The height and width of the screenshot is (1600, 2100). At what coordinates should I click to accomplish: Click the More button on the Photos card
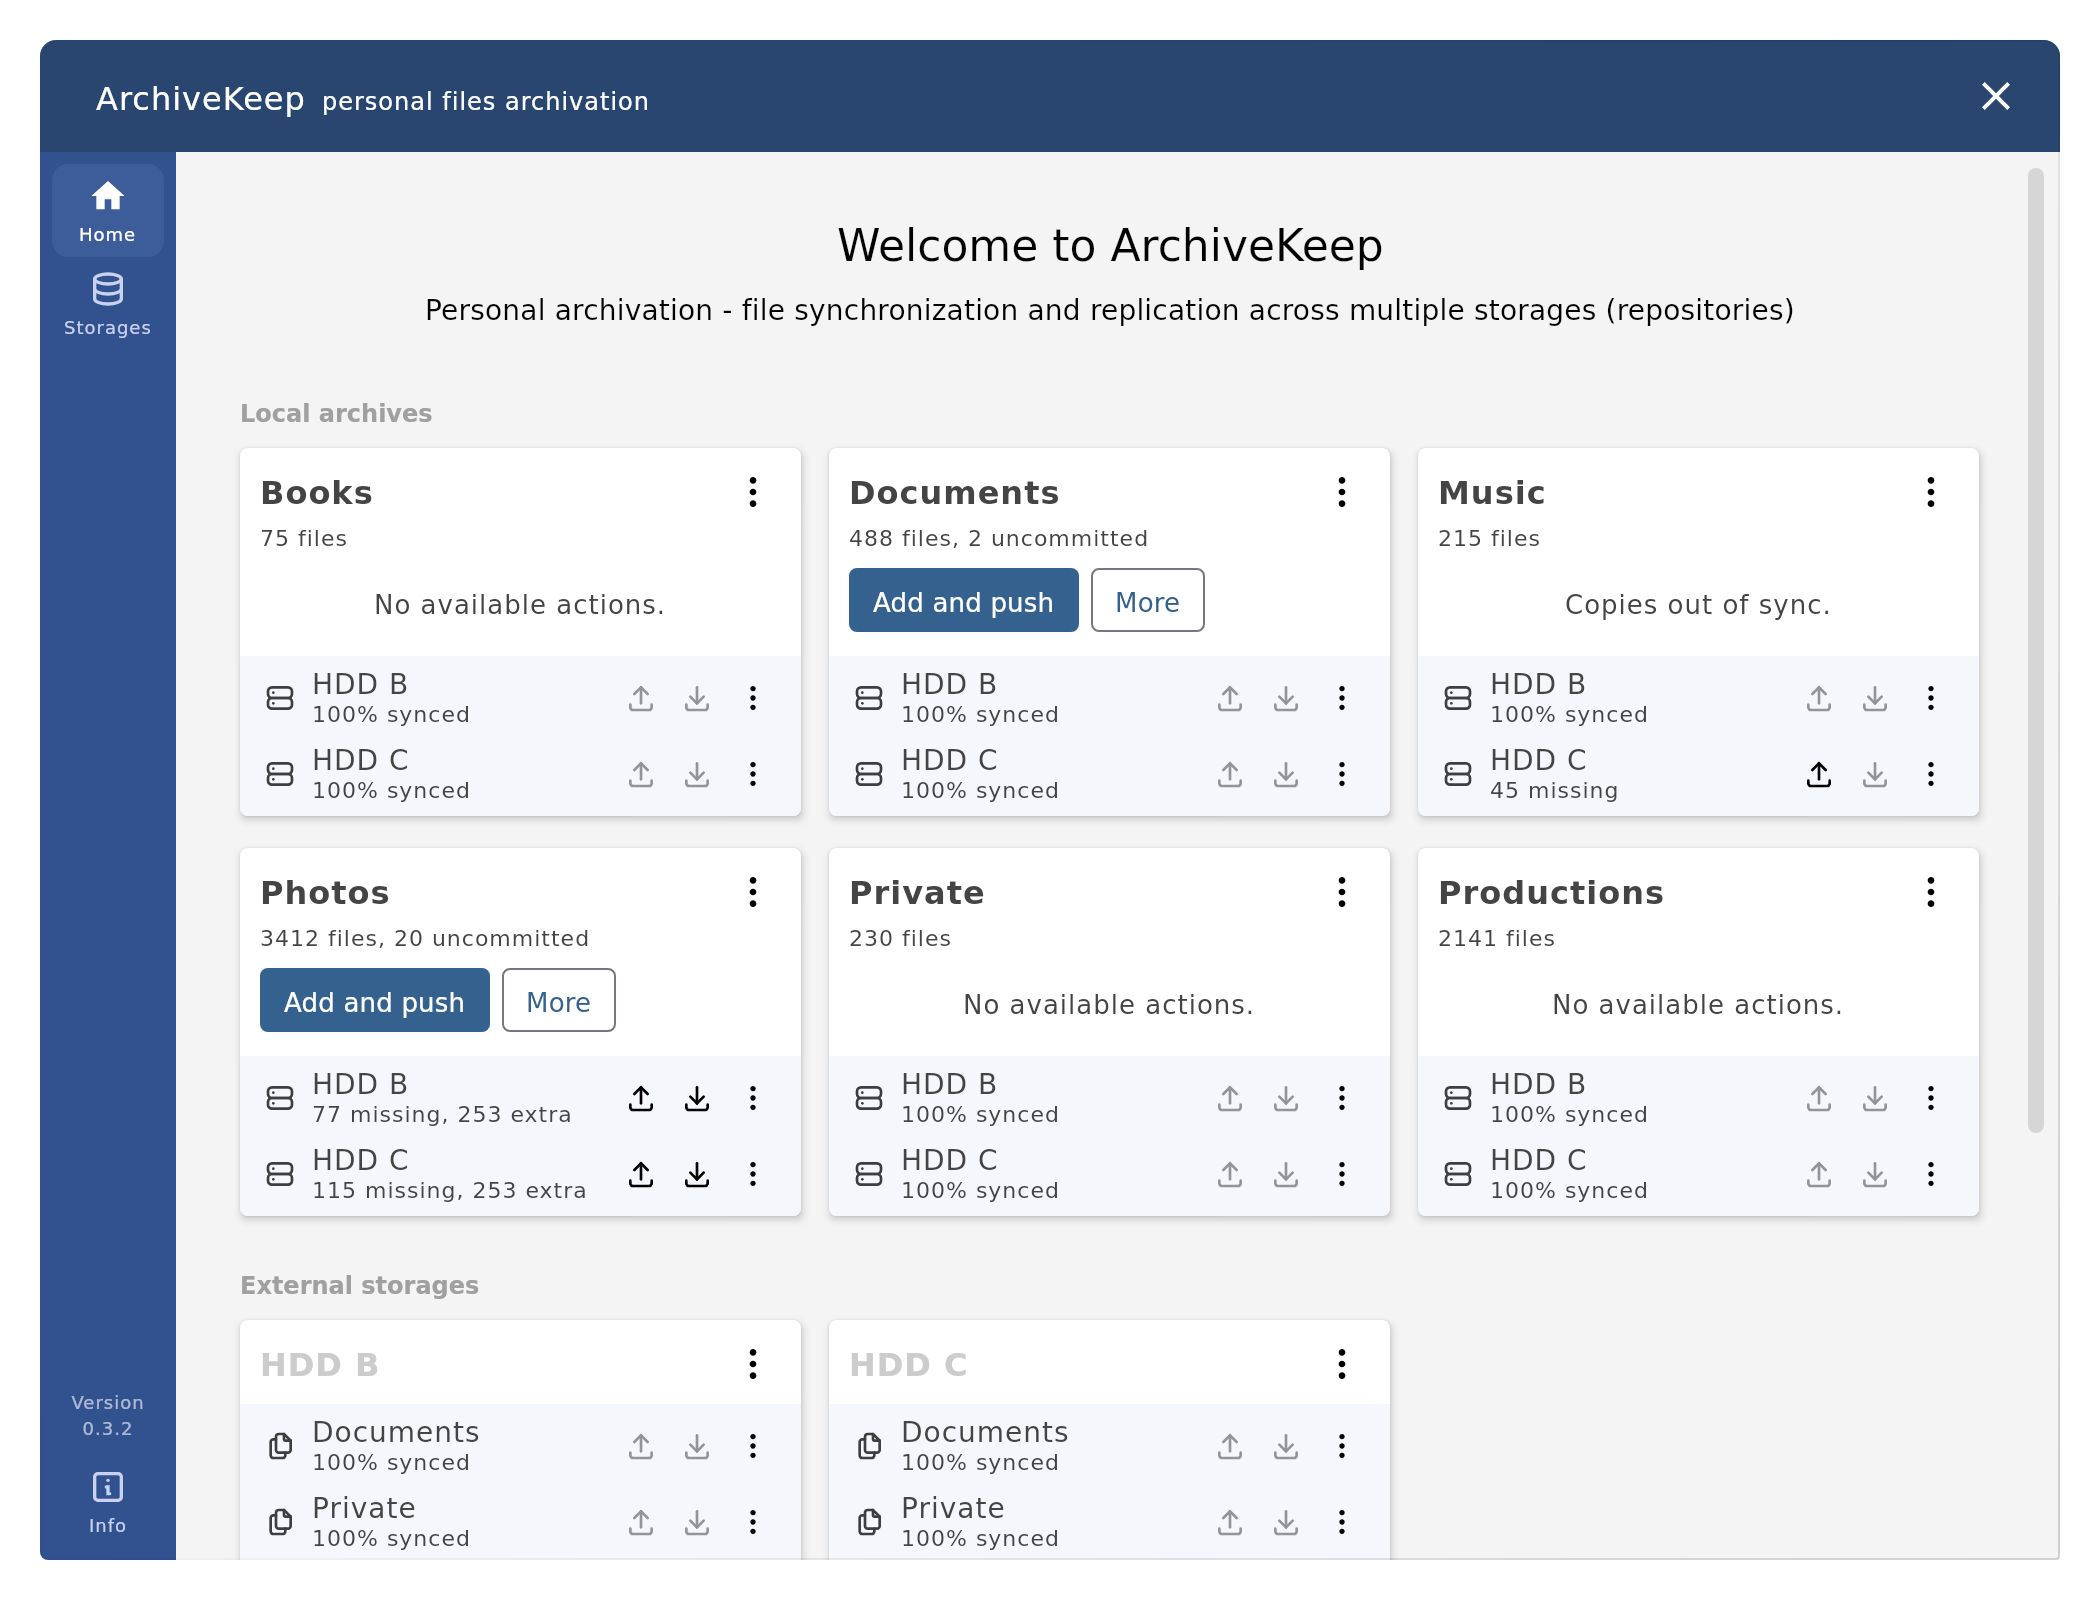tap(558, 1001)
